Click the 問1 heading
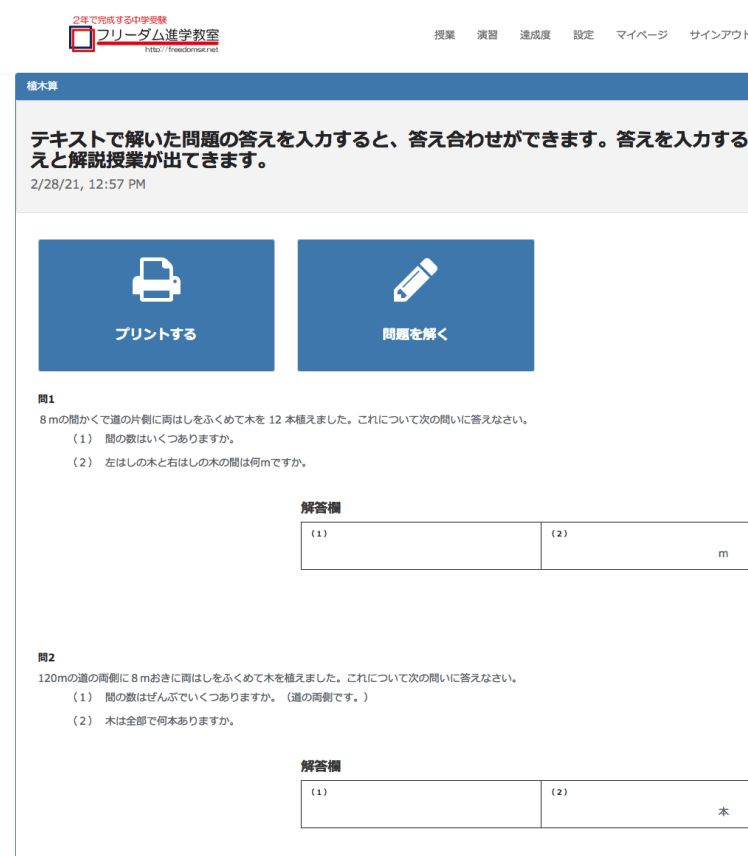Image resolution: width=748 pixels, height=856 pixels. click(x=46, y=399)
